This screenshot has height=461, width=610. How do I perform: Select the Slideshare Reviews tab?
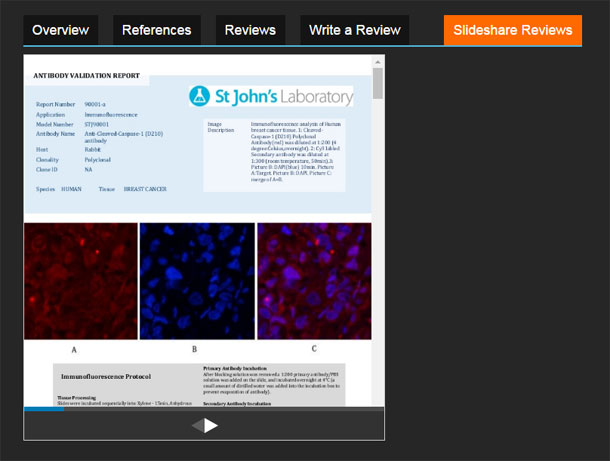coord(513,30)
